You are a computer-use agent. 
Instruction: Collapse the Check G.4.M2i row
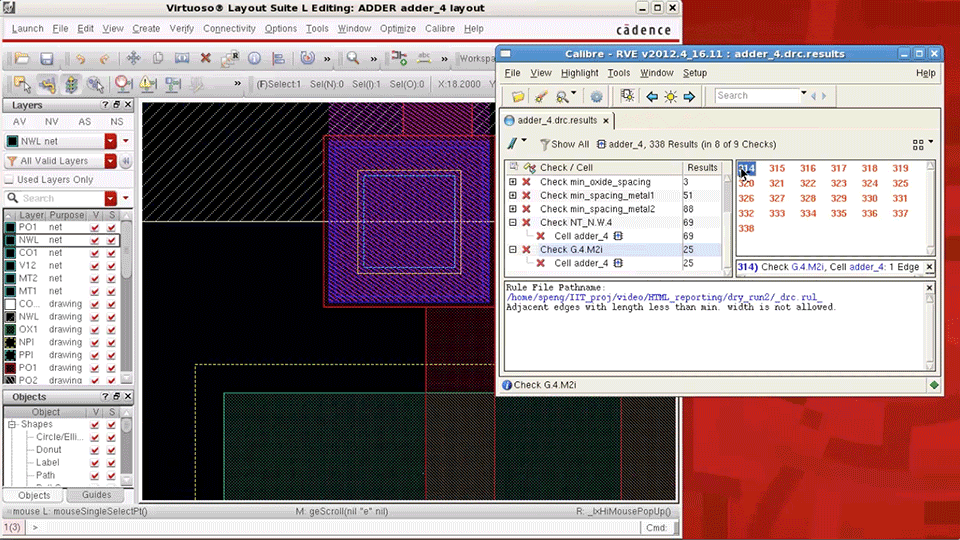(x=512, y=249)
